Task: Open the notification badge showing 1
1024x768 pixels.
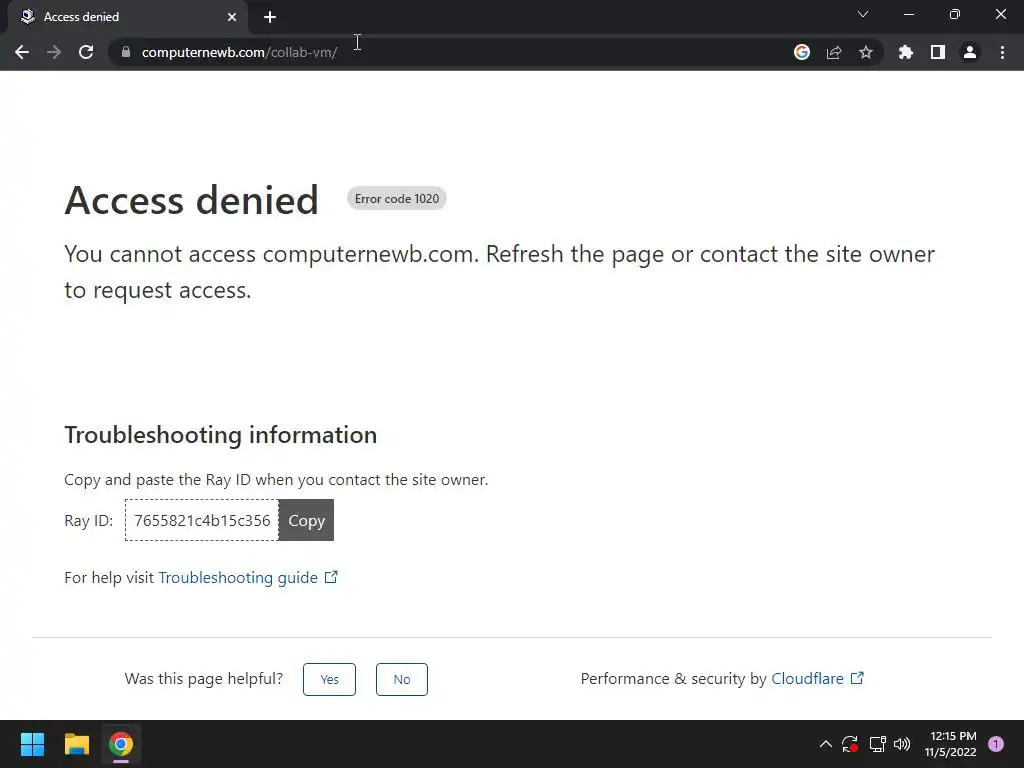Action: 996,744
